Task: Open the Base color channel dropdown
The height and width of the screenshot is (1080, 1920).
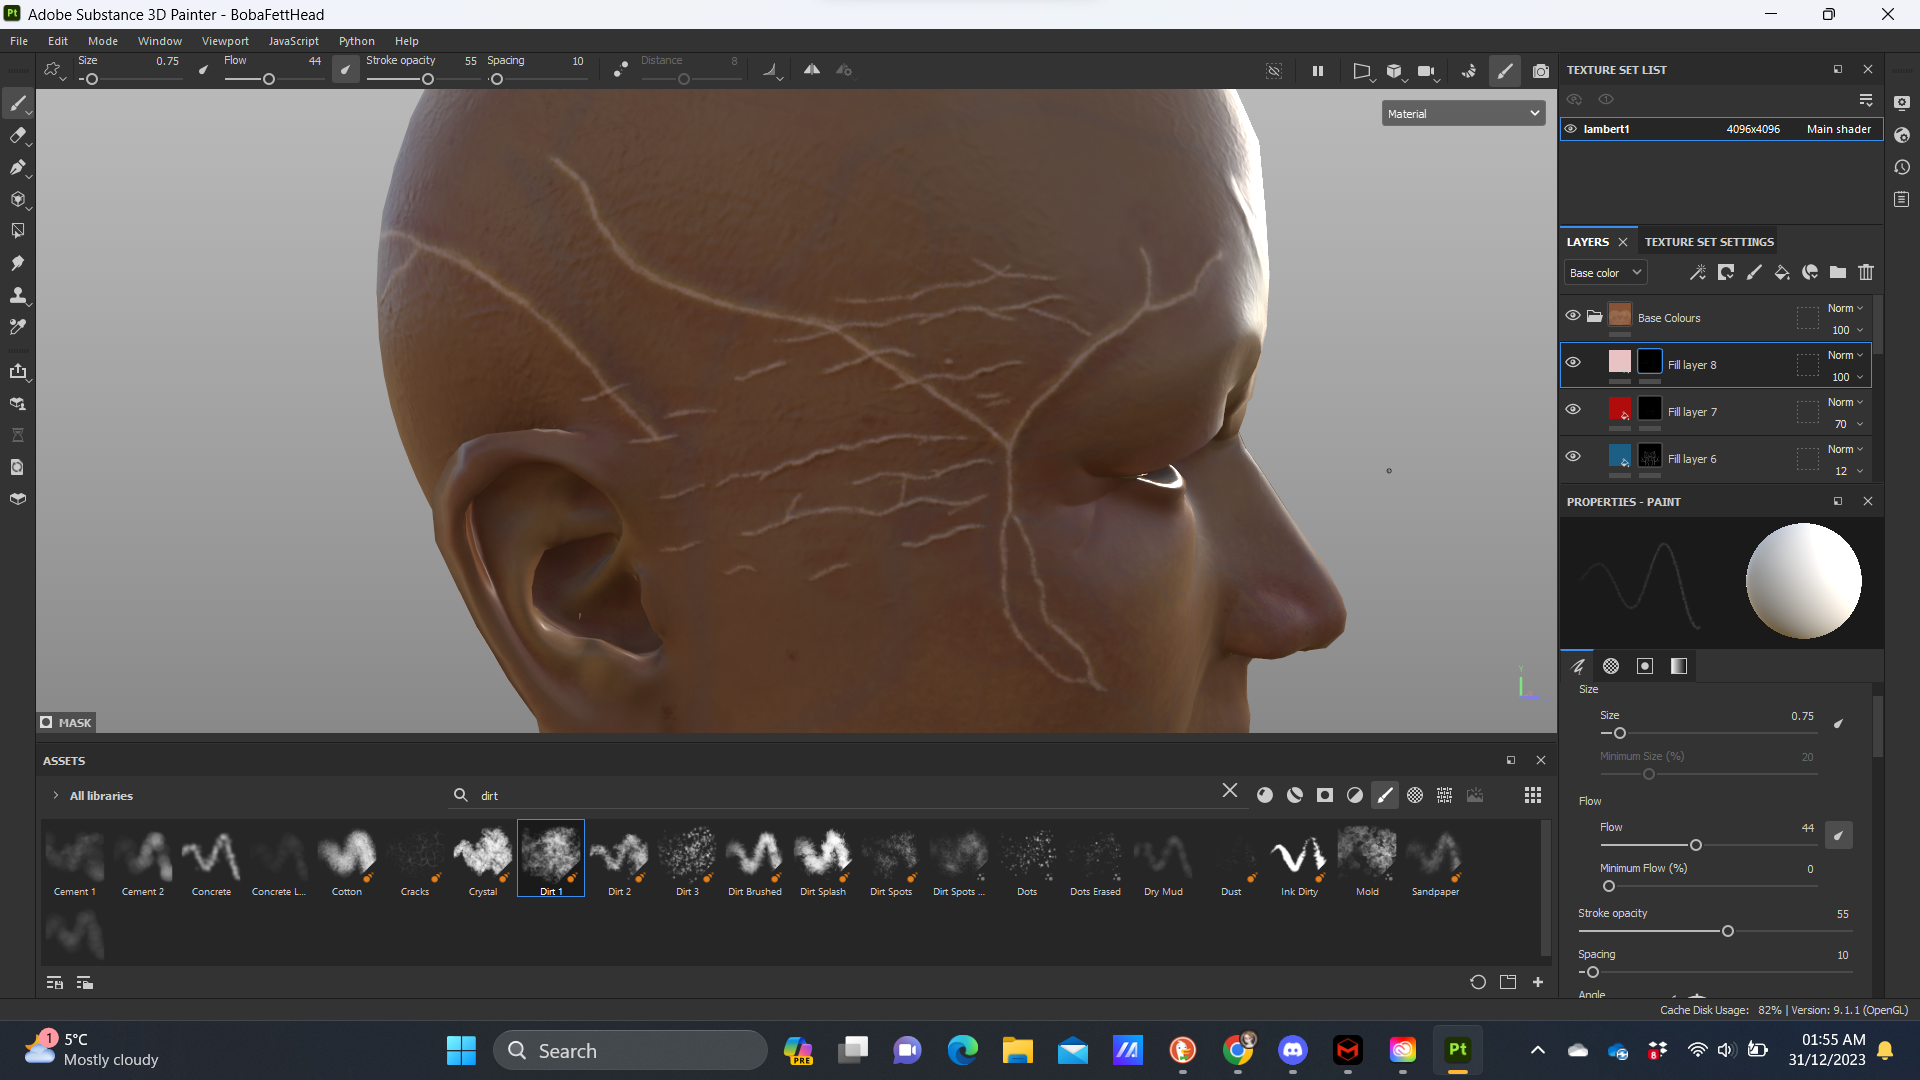Action: [1605, 273]
